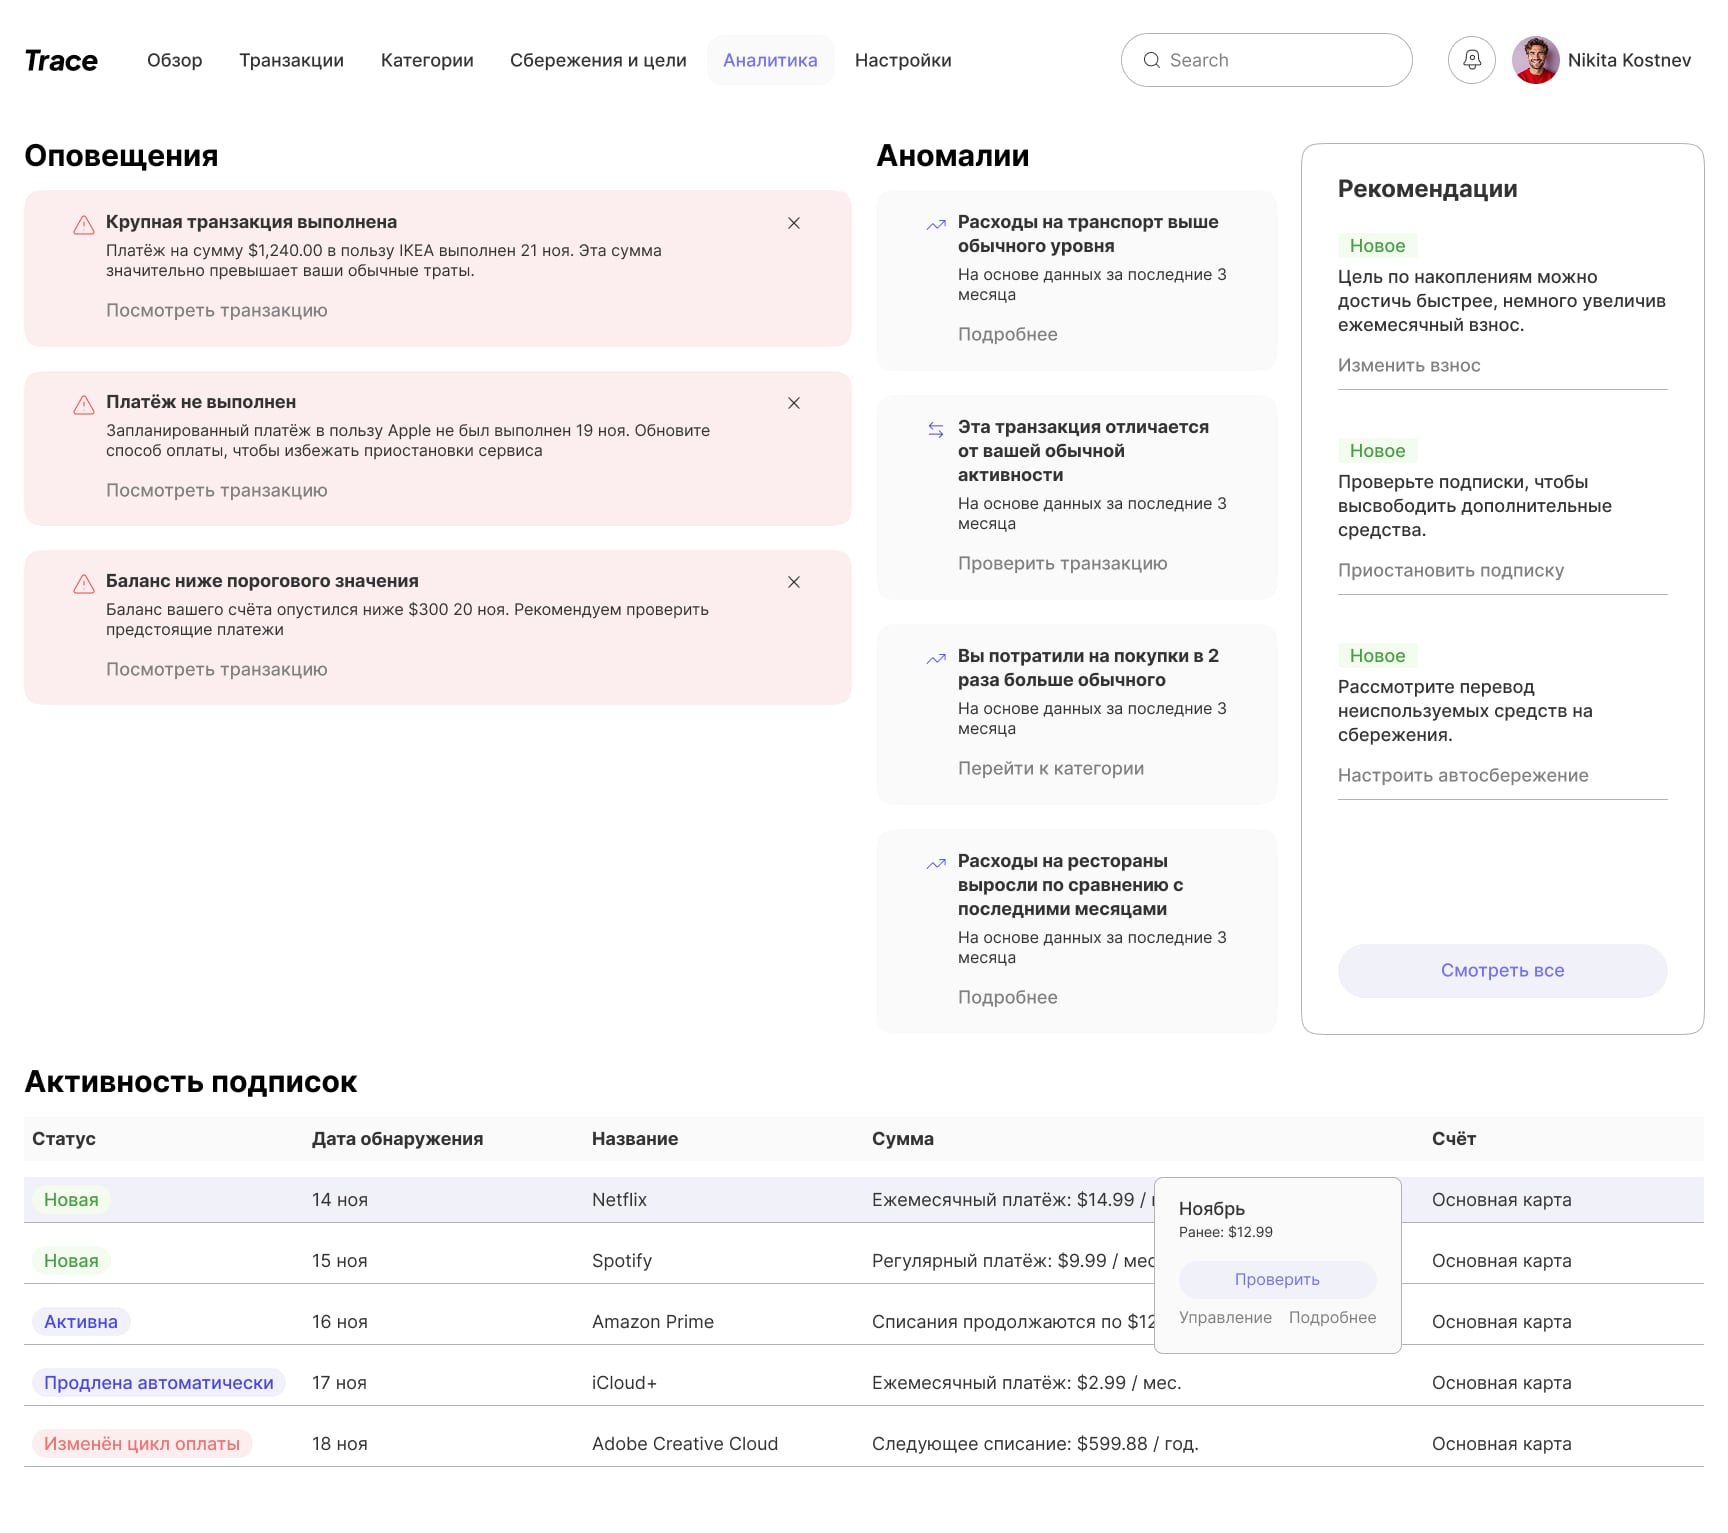The height and width of the screenshot is (1533, 1728).
Task: Click 'Проверить' button in Ноябрь popup
Action: pos(1277,1280)
